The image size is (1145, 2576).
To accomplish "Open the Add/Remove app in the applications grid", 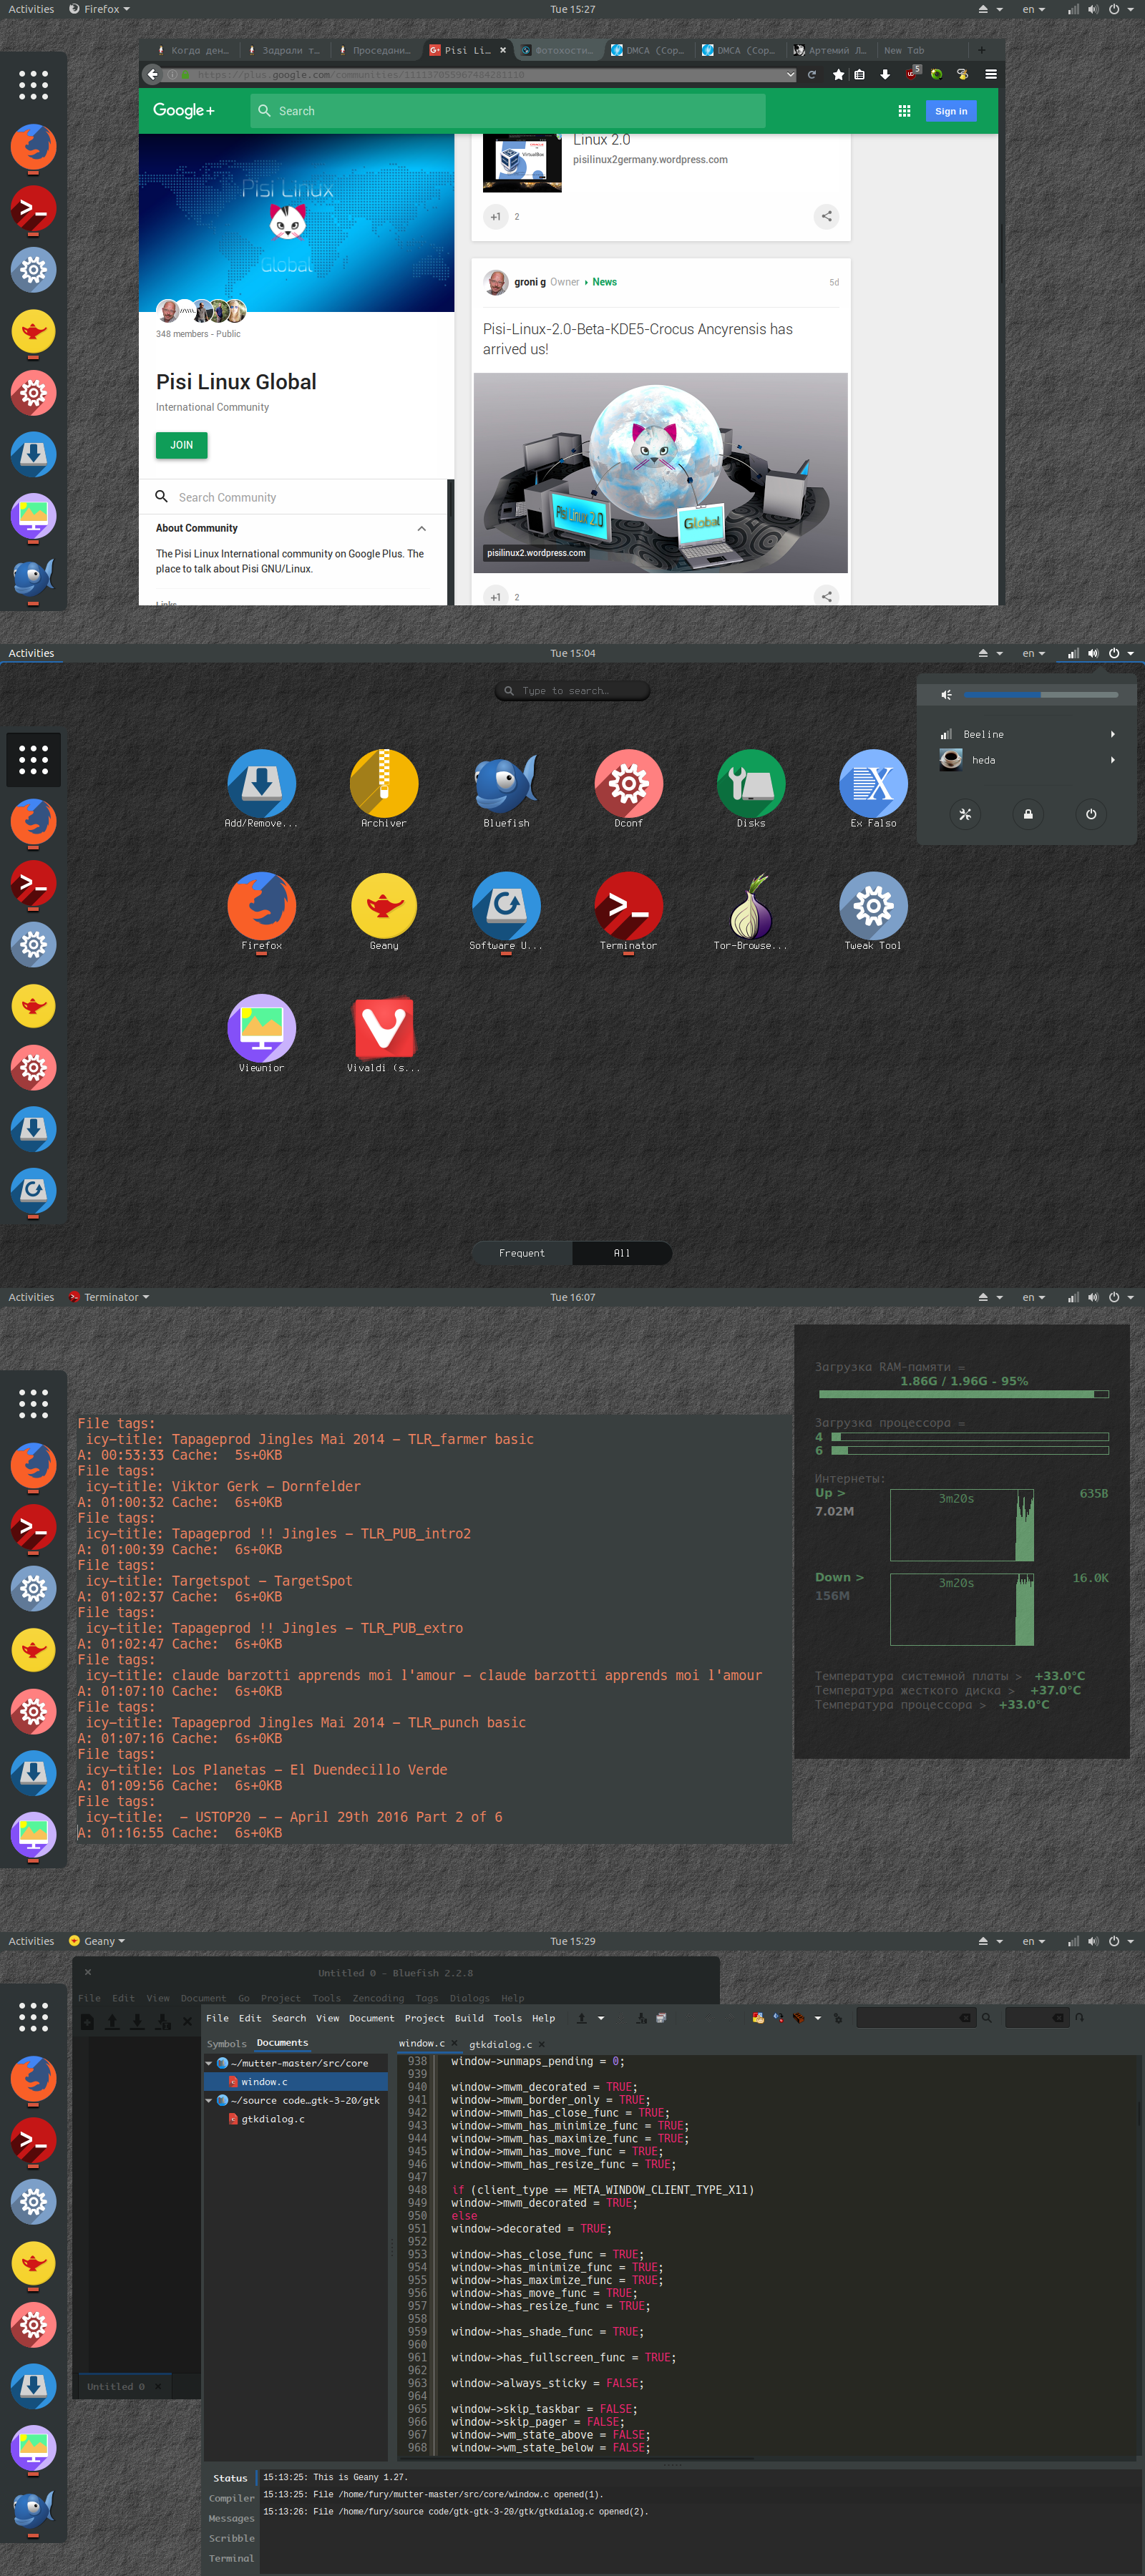I will pyautogui.click(x=261, y=789).
